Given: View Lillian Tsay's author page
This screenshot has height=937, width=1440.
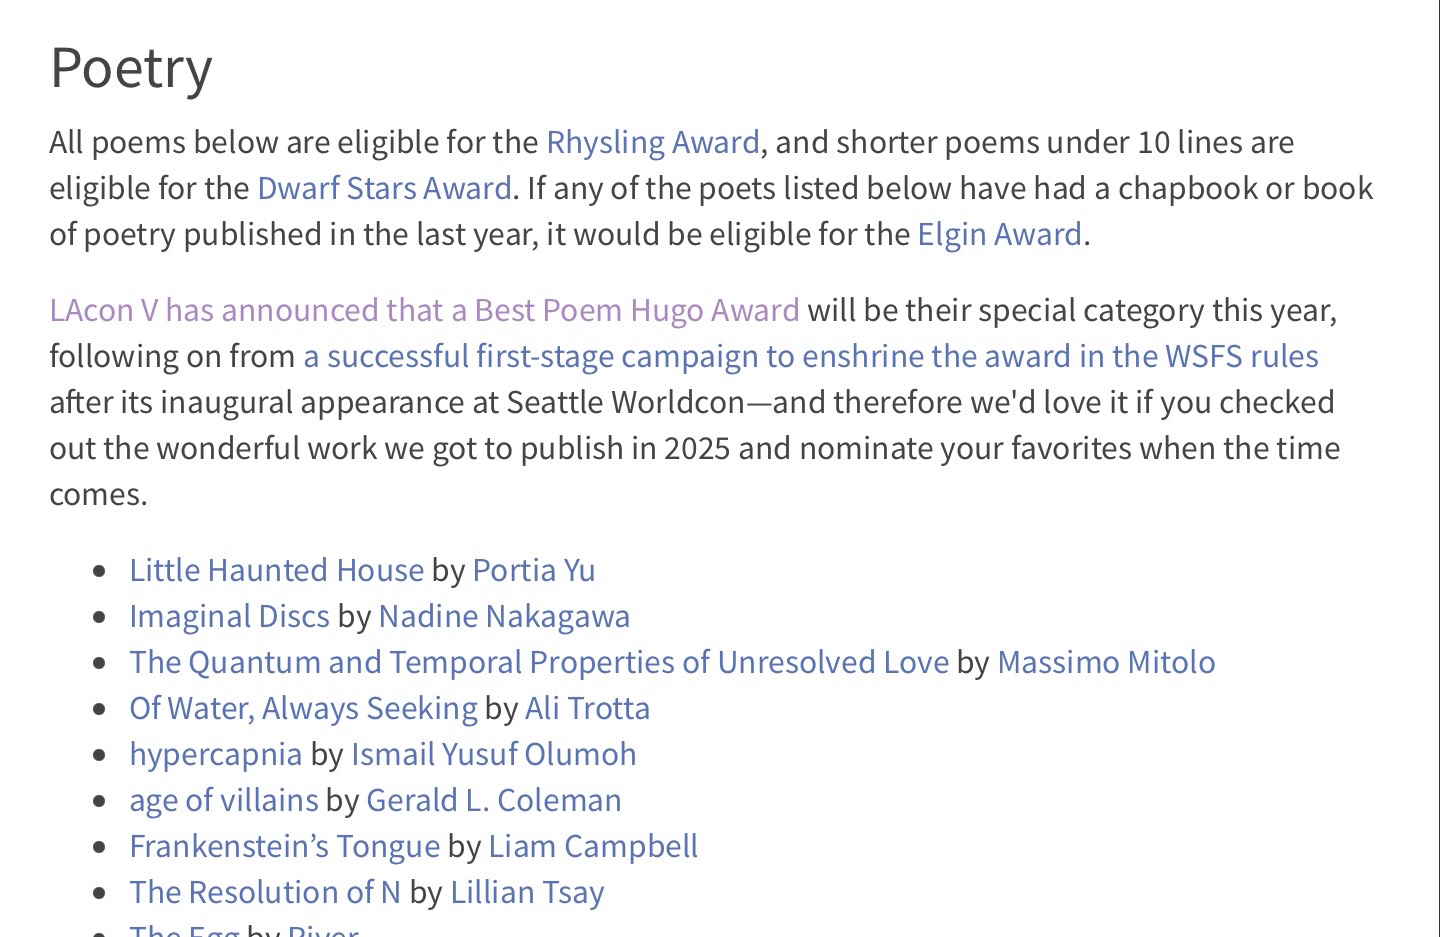Looking at the screenshot, I should (x=527, y=893).
